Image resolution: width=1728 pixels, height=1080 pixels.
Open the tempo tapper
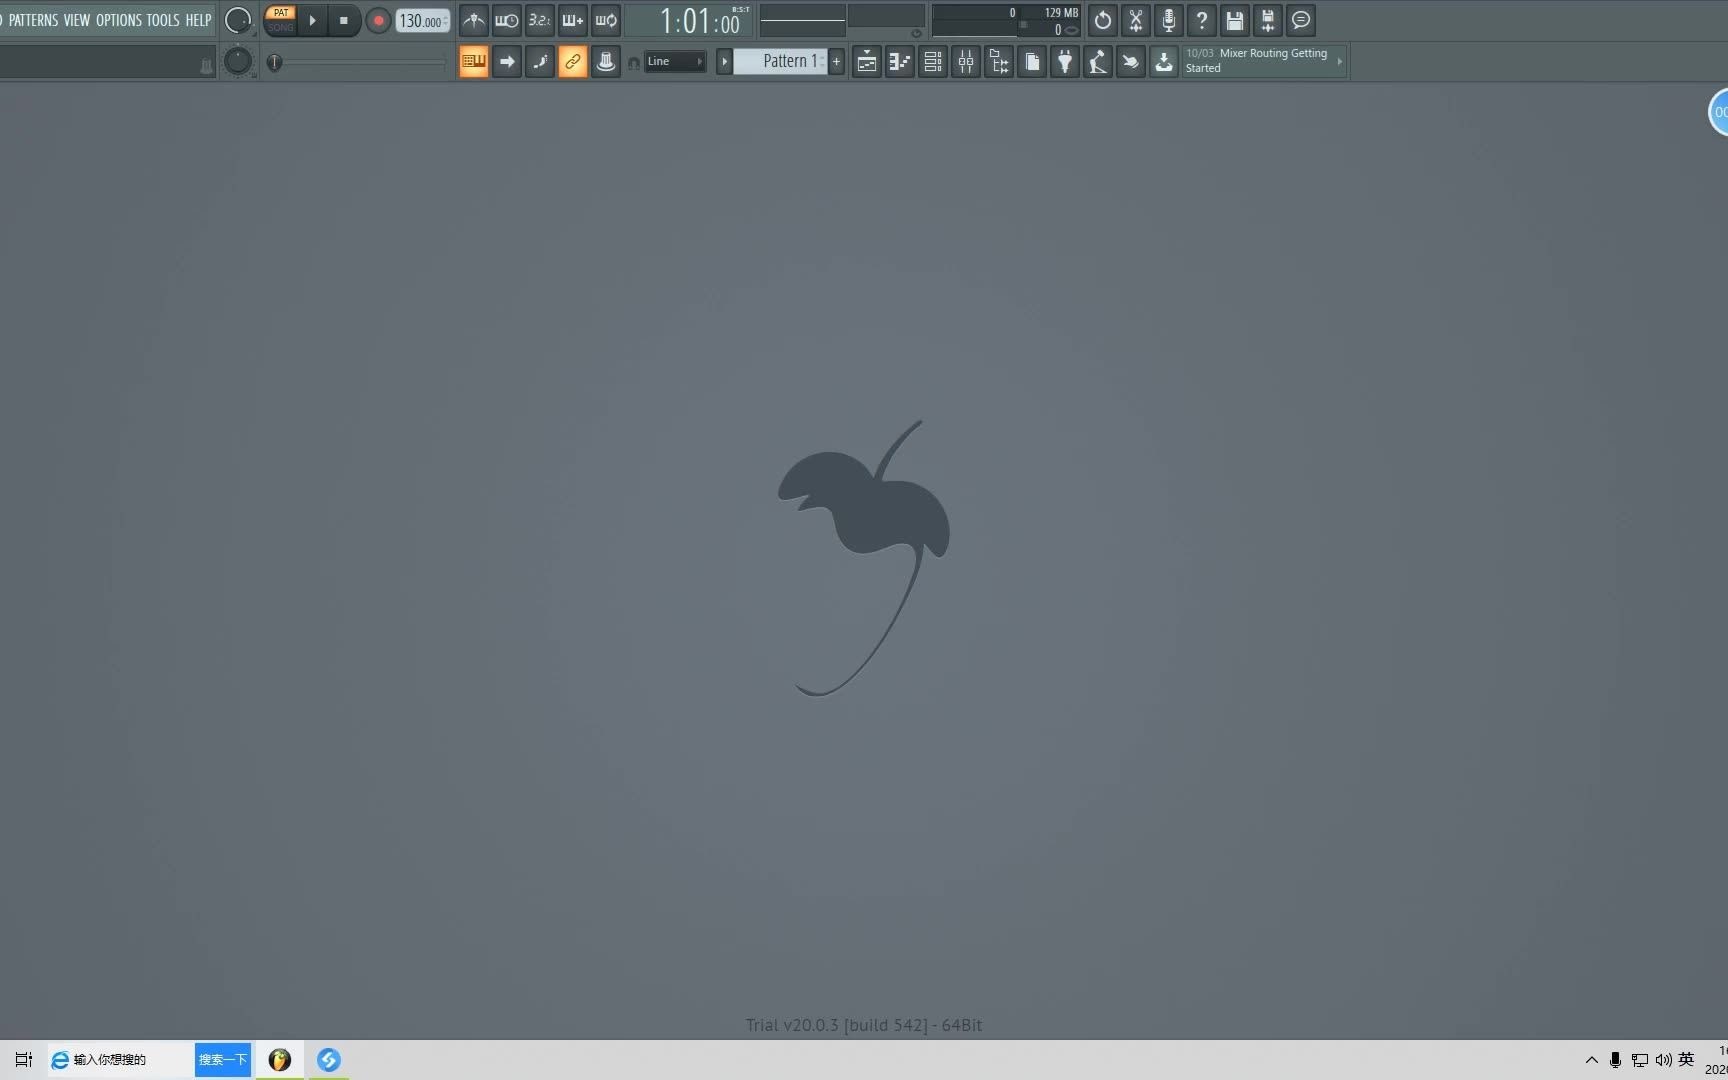pyautogui.click(x=1098, y=62)
